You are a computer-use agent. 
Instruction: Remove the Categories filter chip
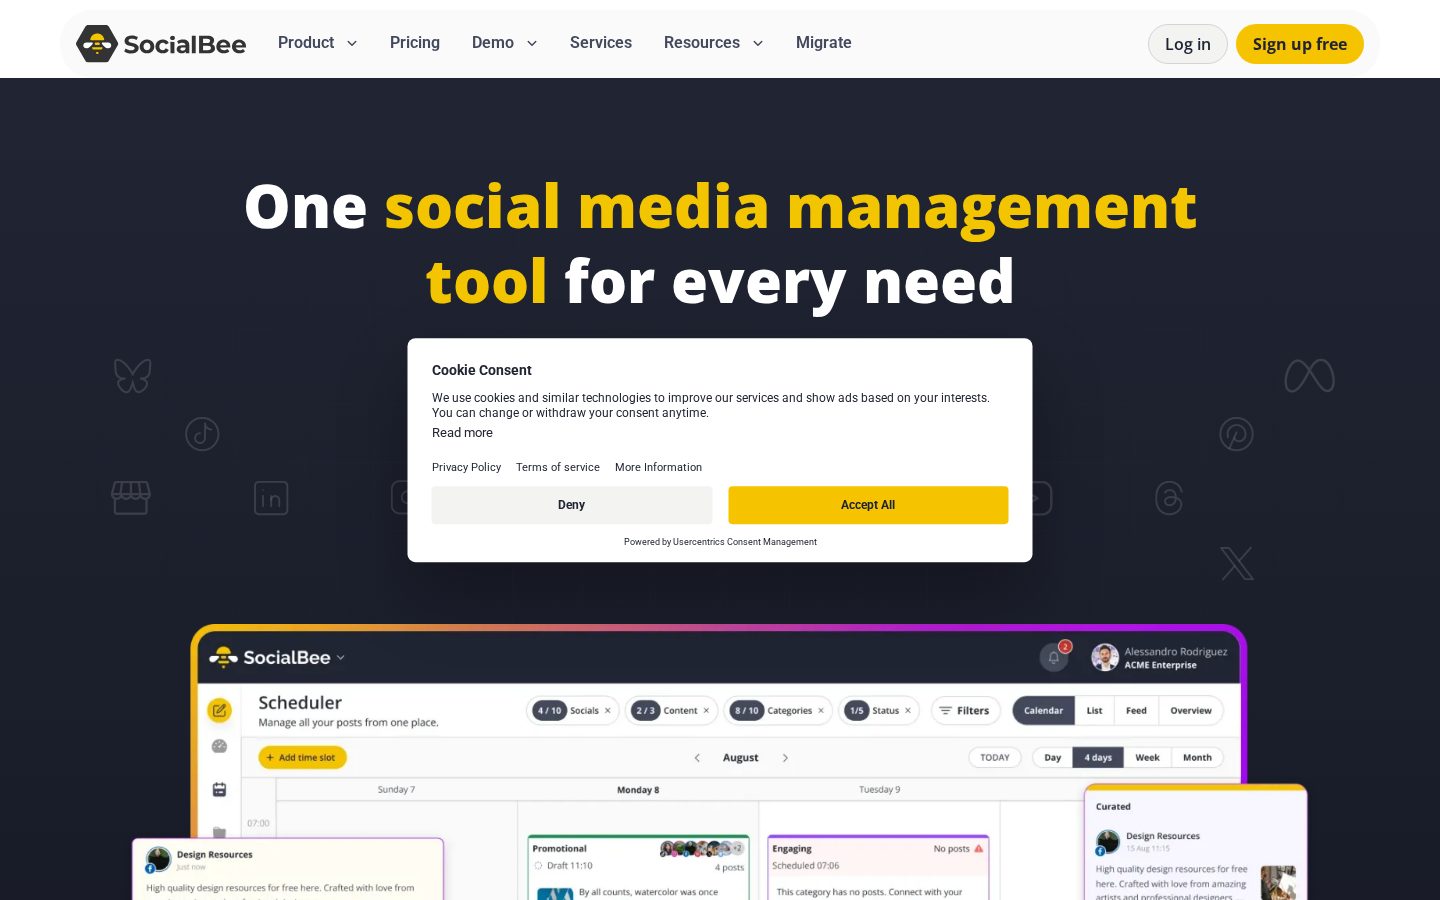click(x=821, y=711)
